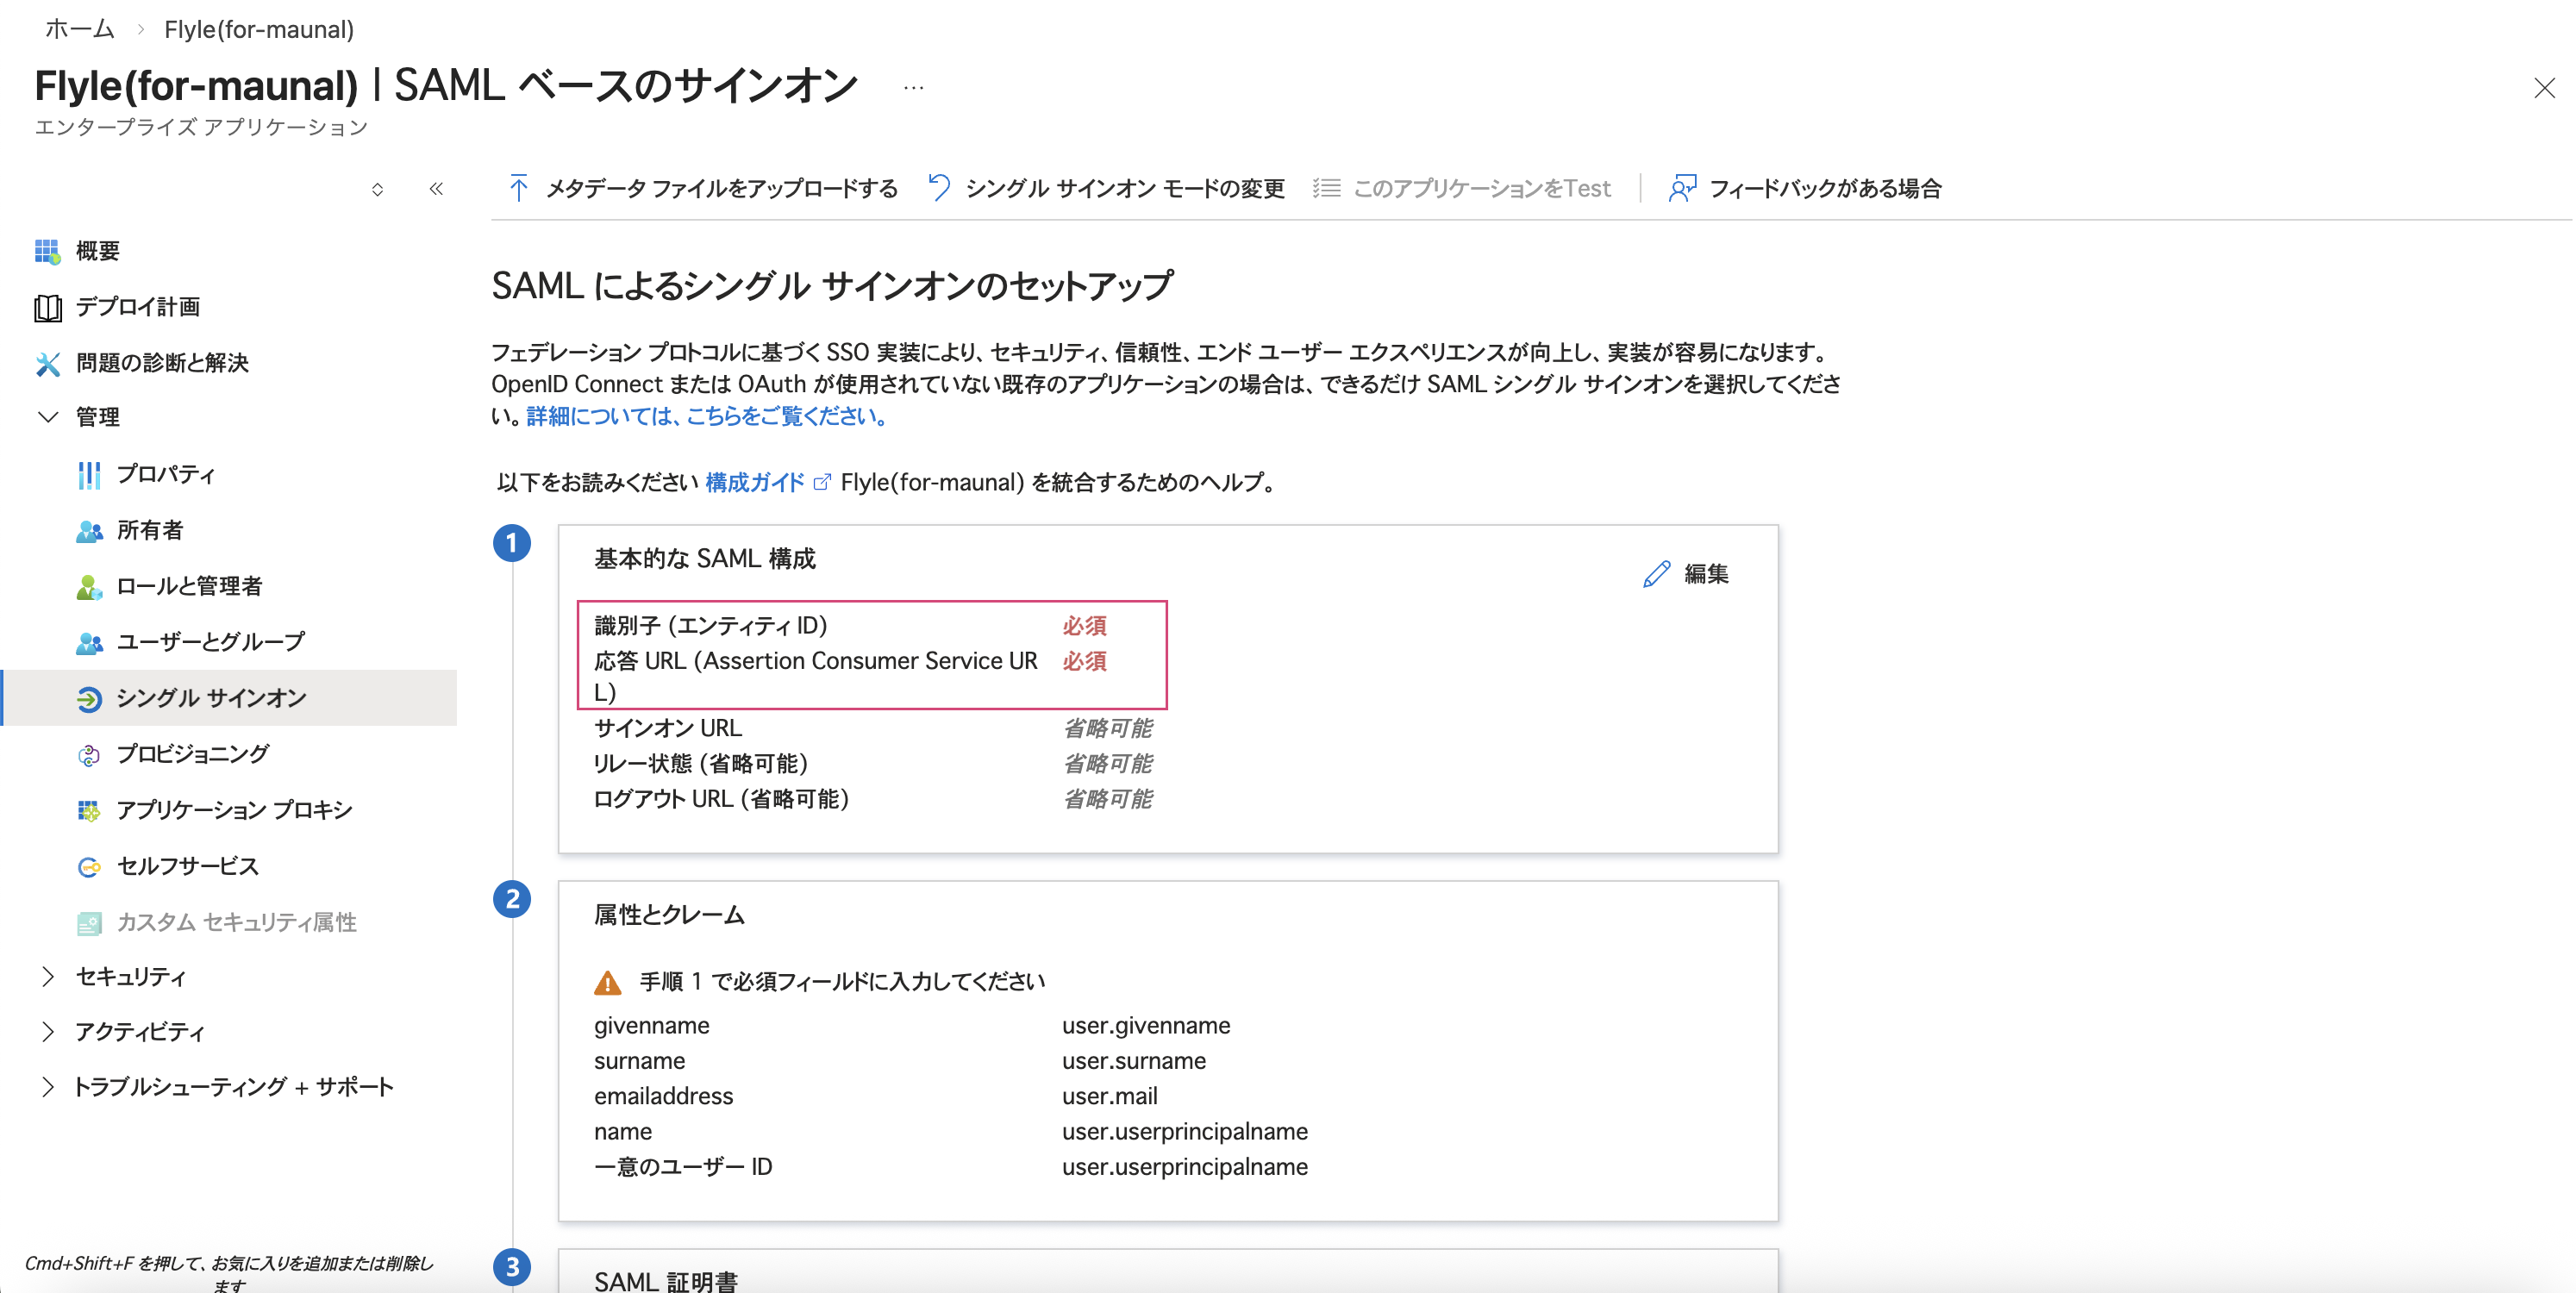Screen dimensions: 2576x1293
Task: Select シングル サインオン menu item
Action: point(211,697)
